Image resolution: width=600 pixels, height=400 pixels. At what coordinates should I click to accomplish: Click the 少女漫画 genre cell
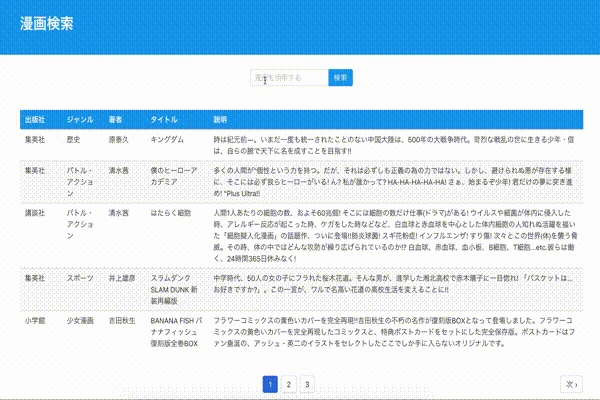(x=80, y=320)
